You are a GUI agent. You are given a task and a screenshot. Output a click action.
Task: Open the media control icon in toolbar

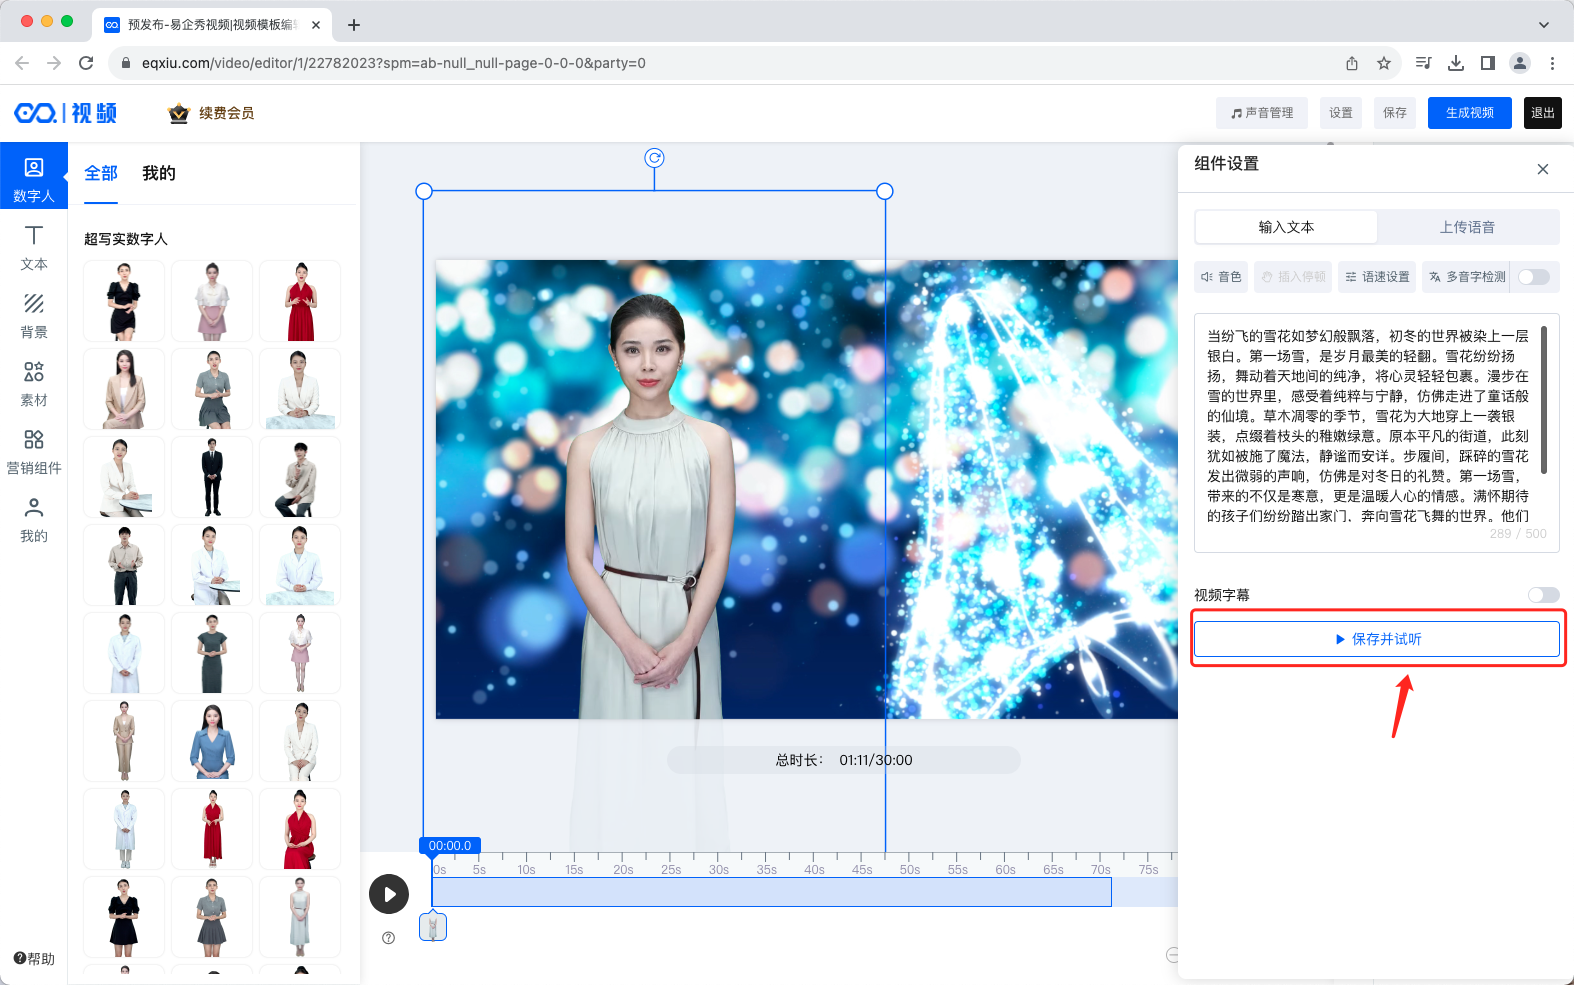(1424, 63)
